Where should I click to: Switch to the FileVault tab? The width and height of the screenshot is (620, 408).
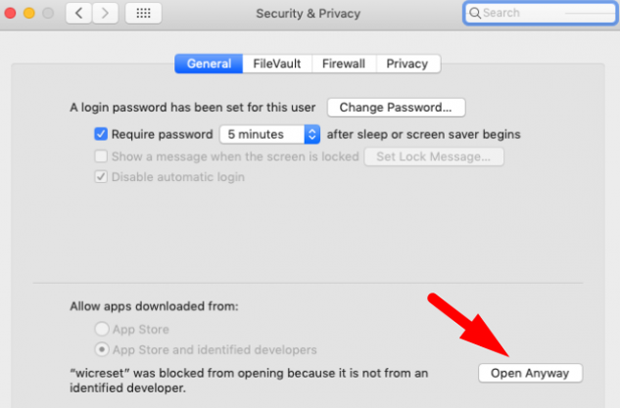point(277,64)
